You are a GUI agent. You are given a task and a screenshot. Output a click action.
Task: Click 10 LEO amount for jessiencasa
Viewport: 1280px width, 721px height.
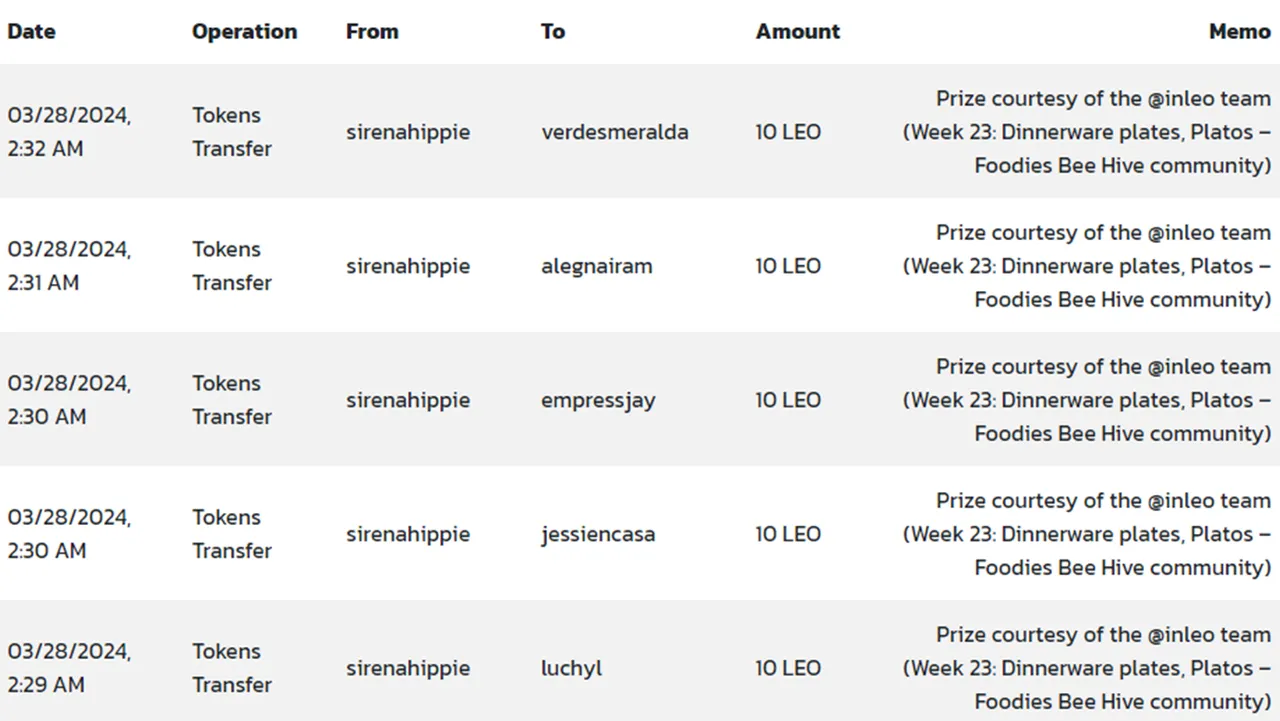788,534
